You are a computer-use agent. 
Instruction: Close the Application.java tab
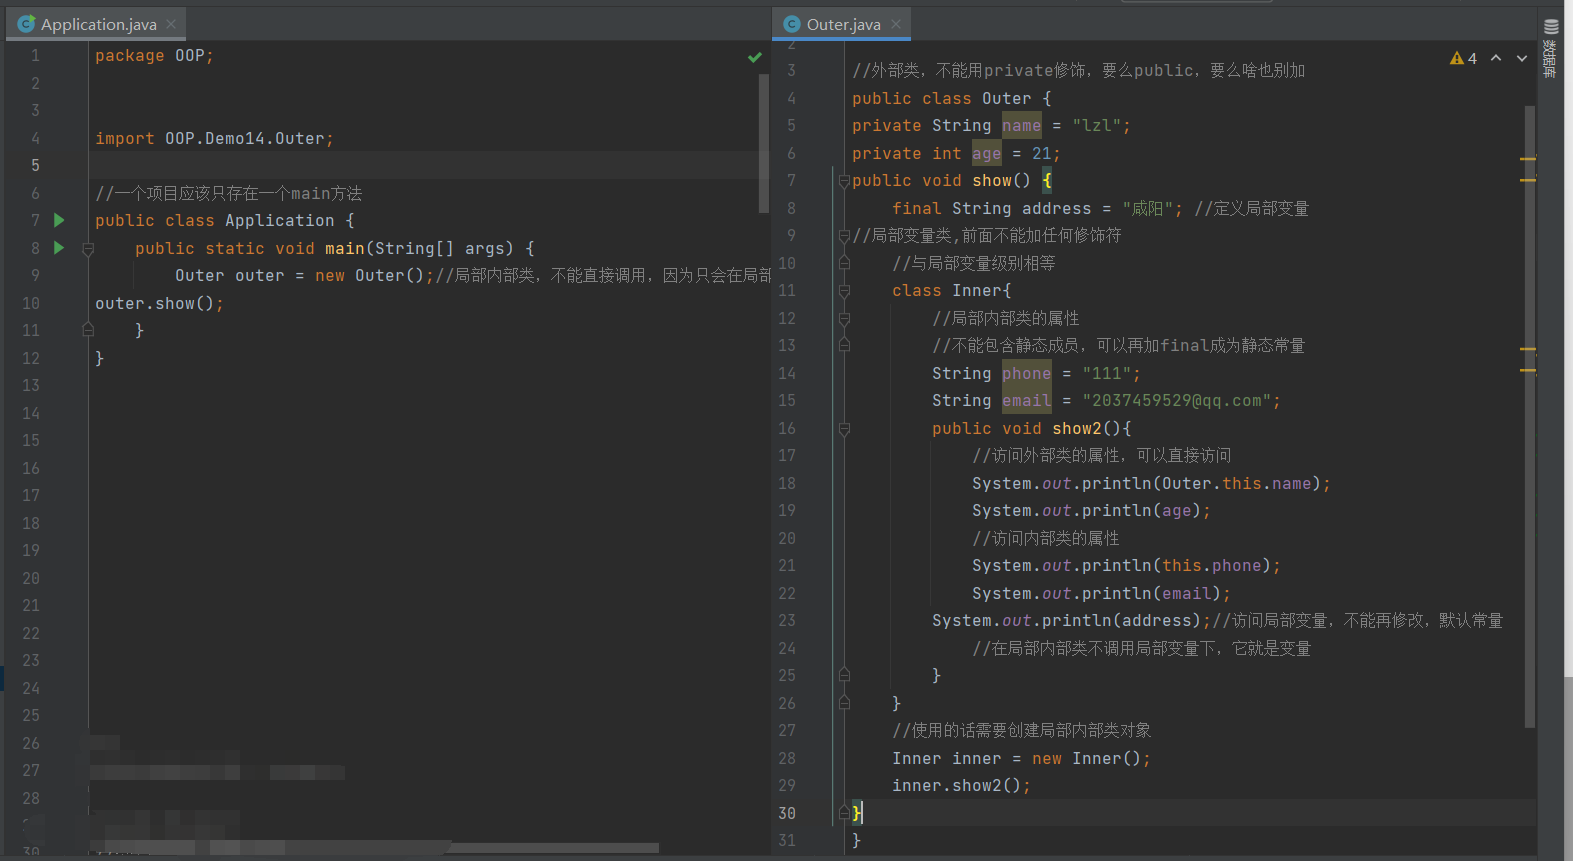(171, 24)
